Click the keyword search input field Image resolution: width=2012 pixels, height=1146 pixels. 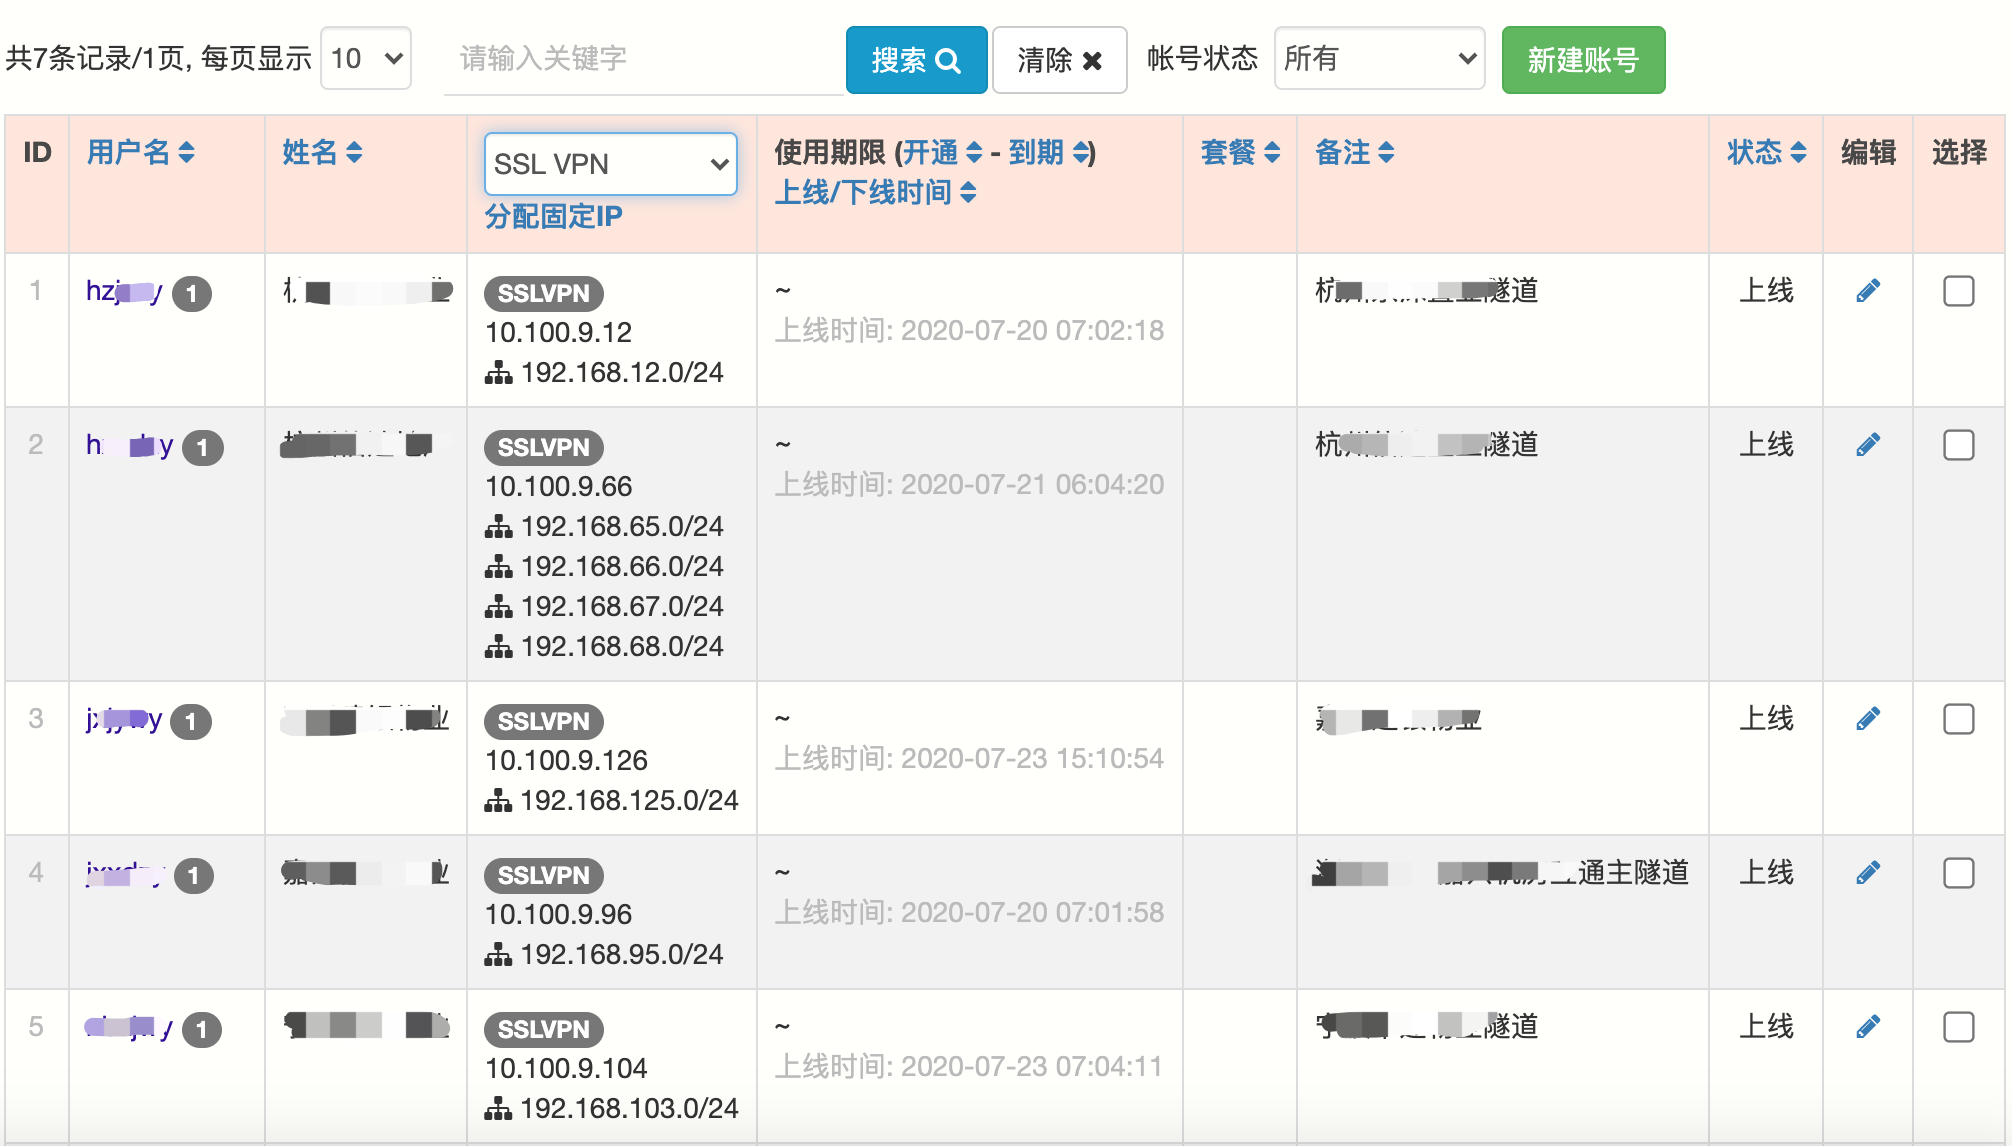(x=640, y=59)
